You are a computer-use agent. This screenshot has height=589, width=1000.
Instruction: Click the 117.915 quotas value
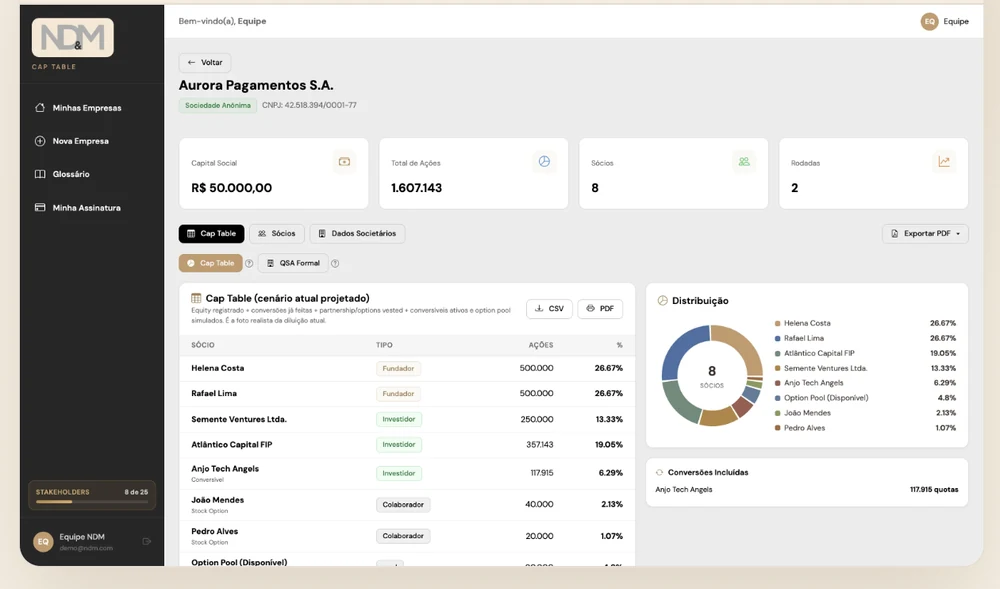[934, 490]
